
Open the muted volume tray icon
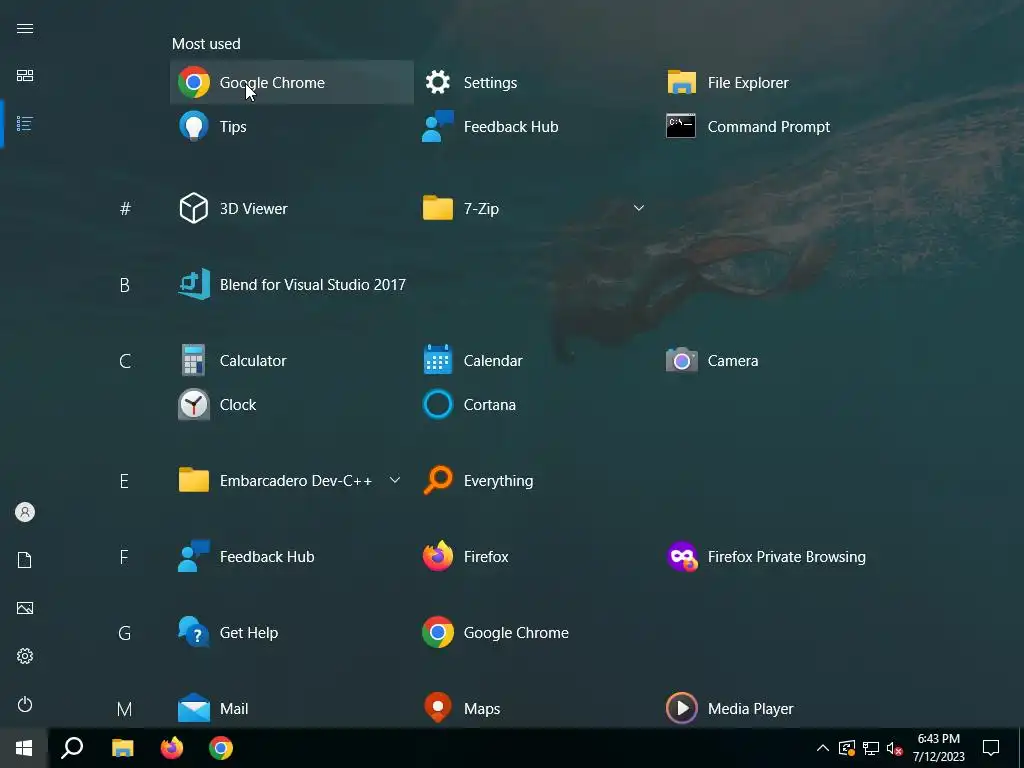(x=895, y=748)
